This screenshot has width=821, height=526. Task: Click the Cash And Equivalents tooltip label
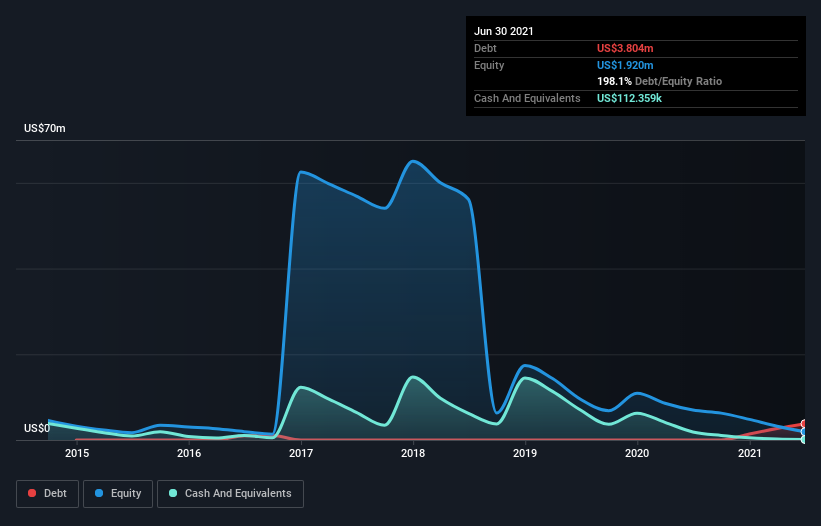pos(527,98)
